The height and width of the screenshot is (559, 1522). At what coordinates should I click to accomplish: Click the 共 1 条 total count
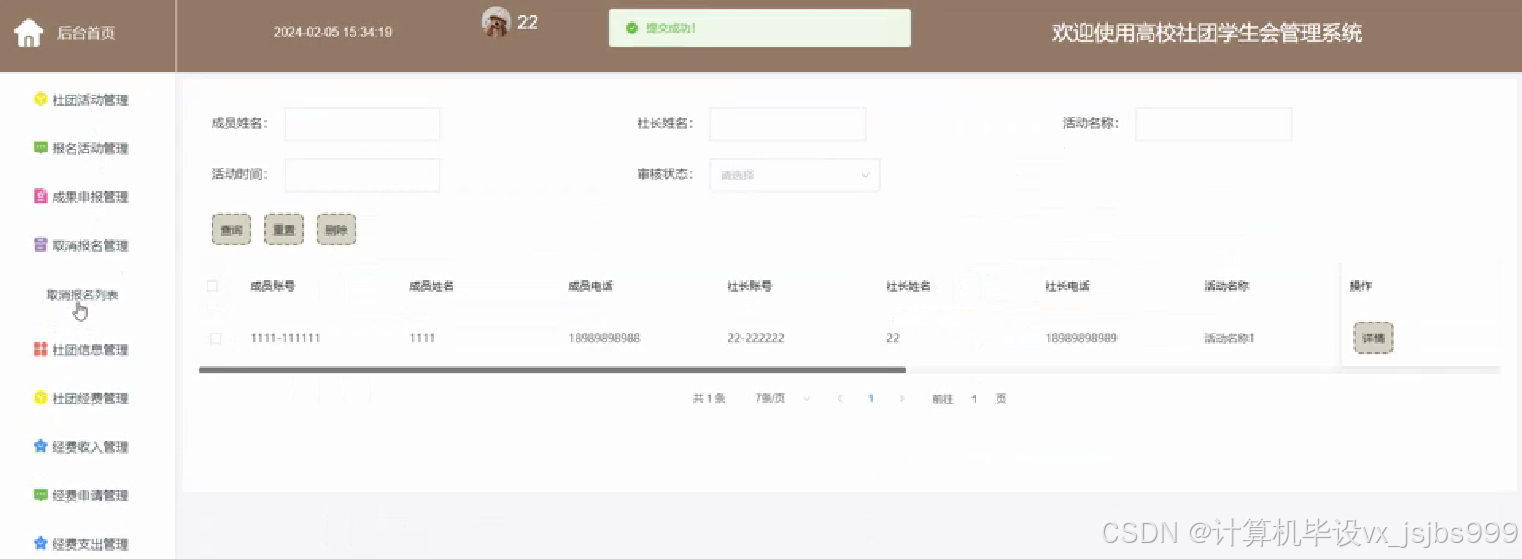pyautogui.click(x=709, y=398)
